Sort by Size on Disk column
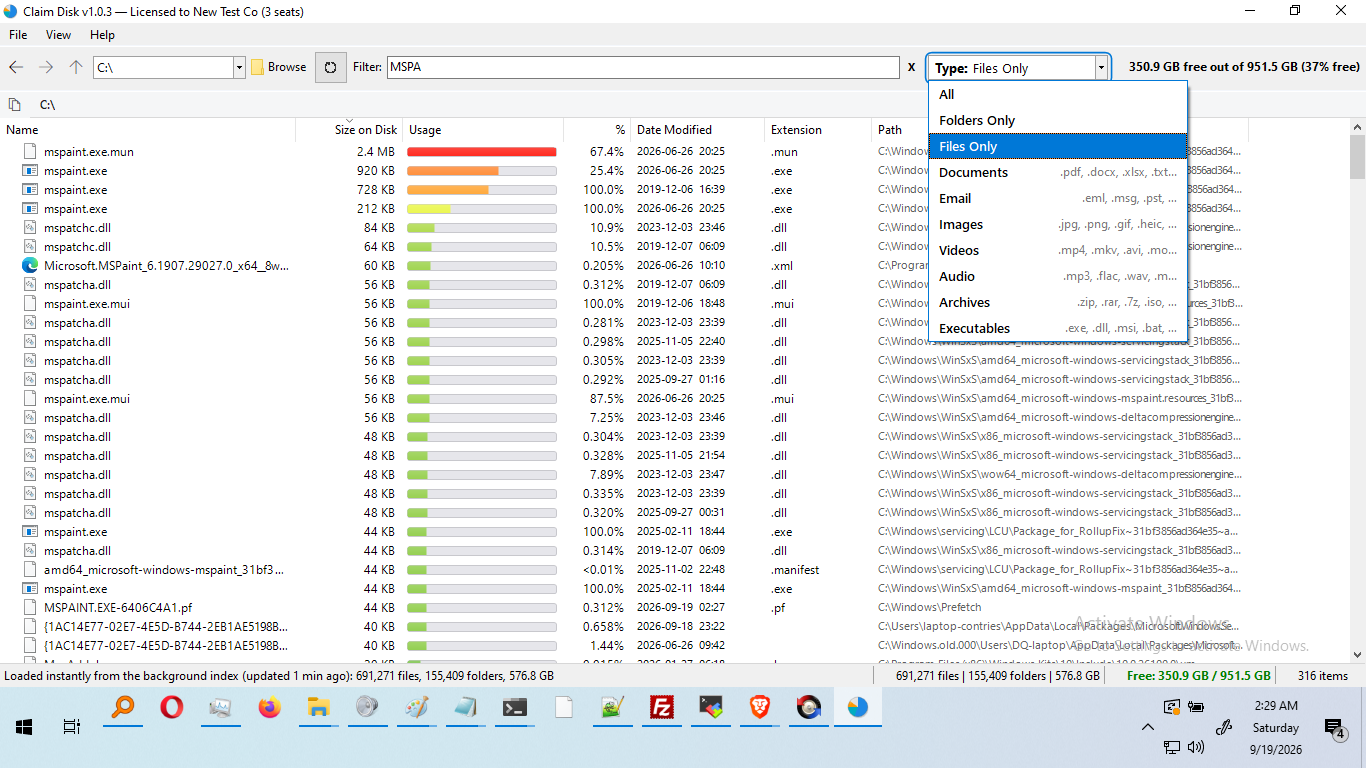Screen dimensions: 1366x768 point(349,130)
